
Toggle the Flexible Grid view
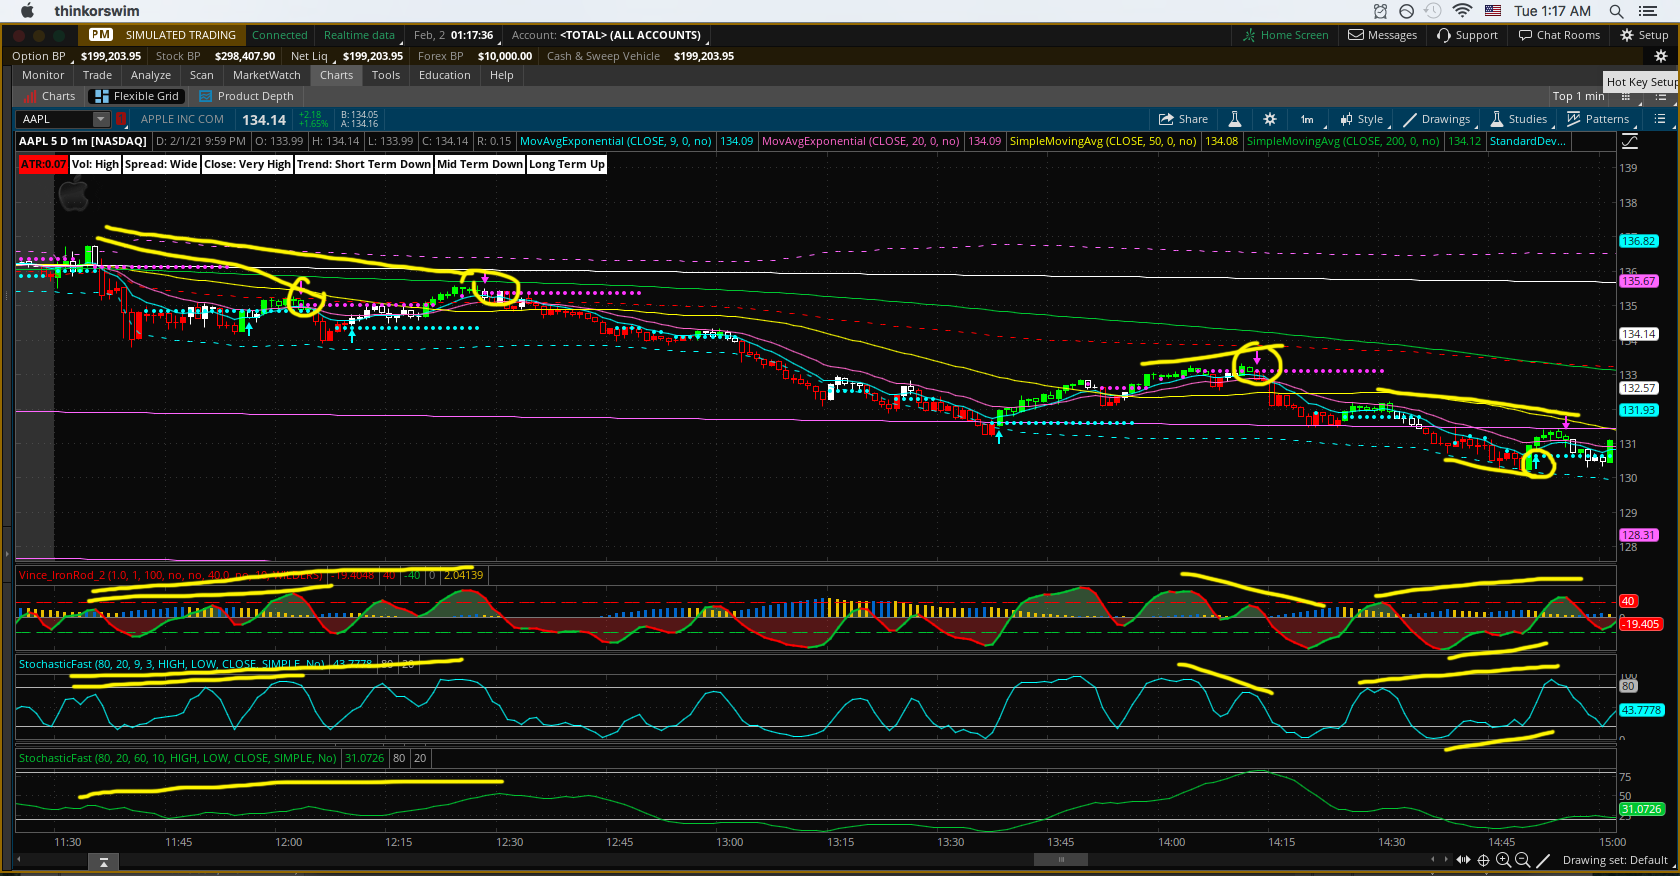pyautogui.click(x=136, y=96)
